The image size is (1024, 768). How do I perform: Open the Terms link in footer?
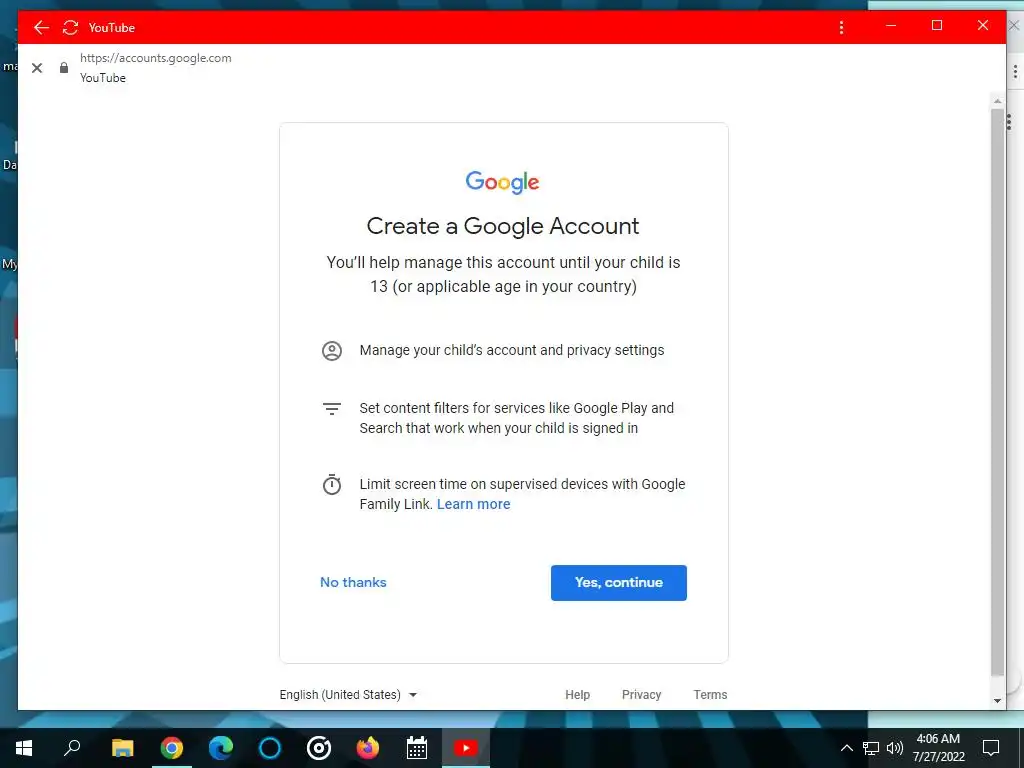point(711,695)
